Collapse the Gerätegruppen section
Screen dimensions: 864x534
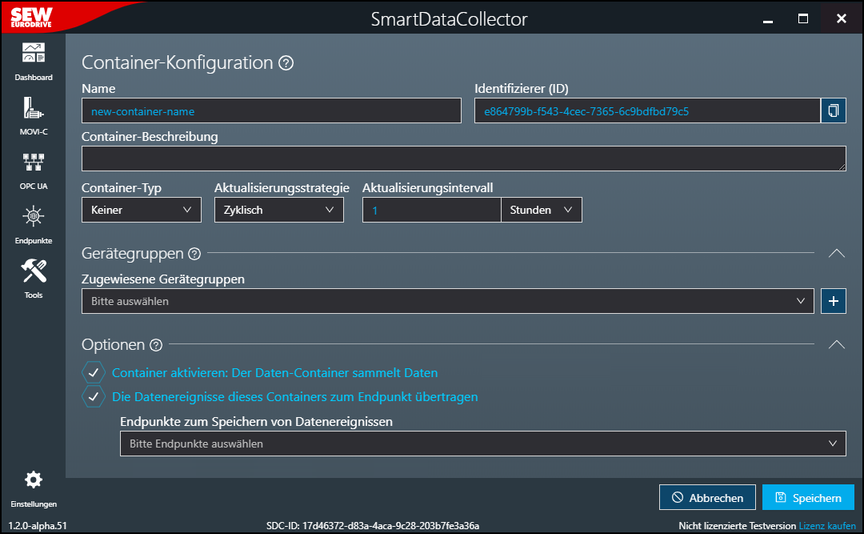(837, 254)
